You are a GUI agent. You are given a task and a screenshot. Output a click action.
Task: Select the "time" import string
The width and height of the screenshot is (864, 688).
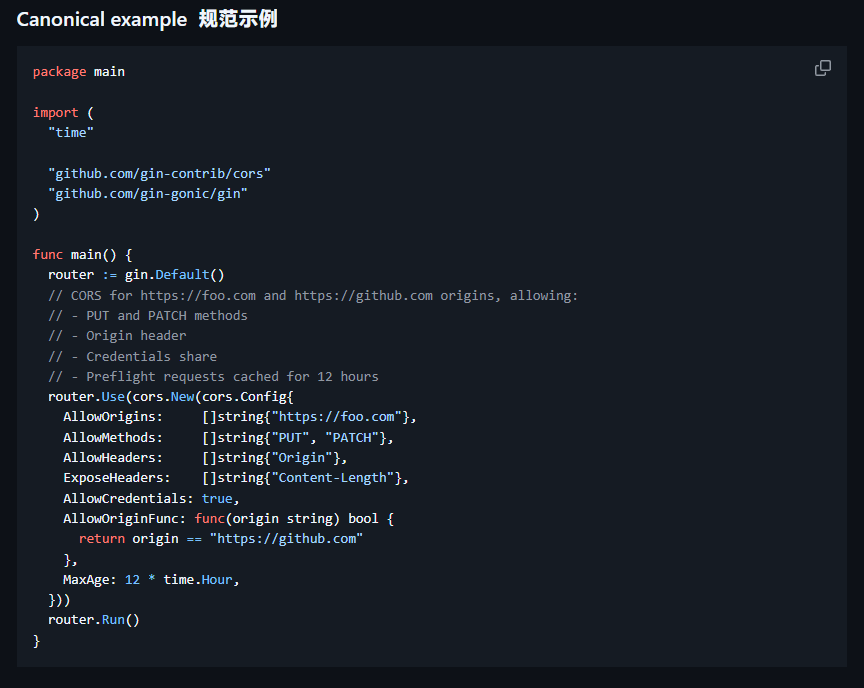click(x=70, y=133)
